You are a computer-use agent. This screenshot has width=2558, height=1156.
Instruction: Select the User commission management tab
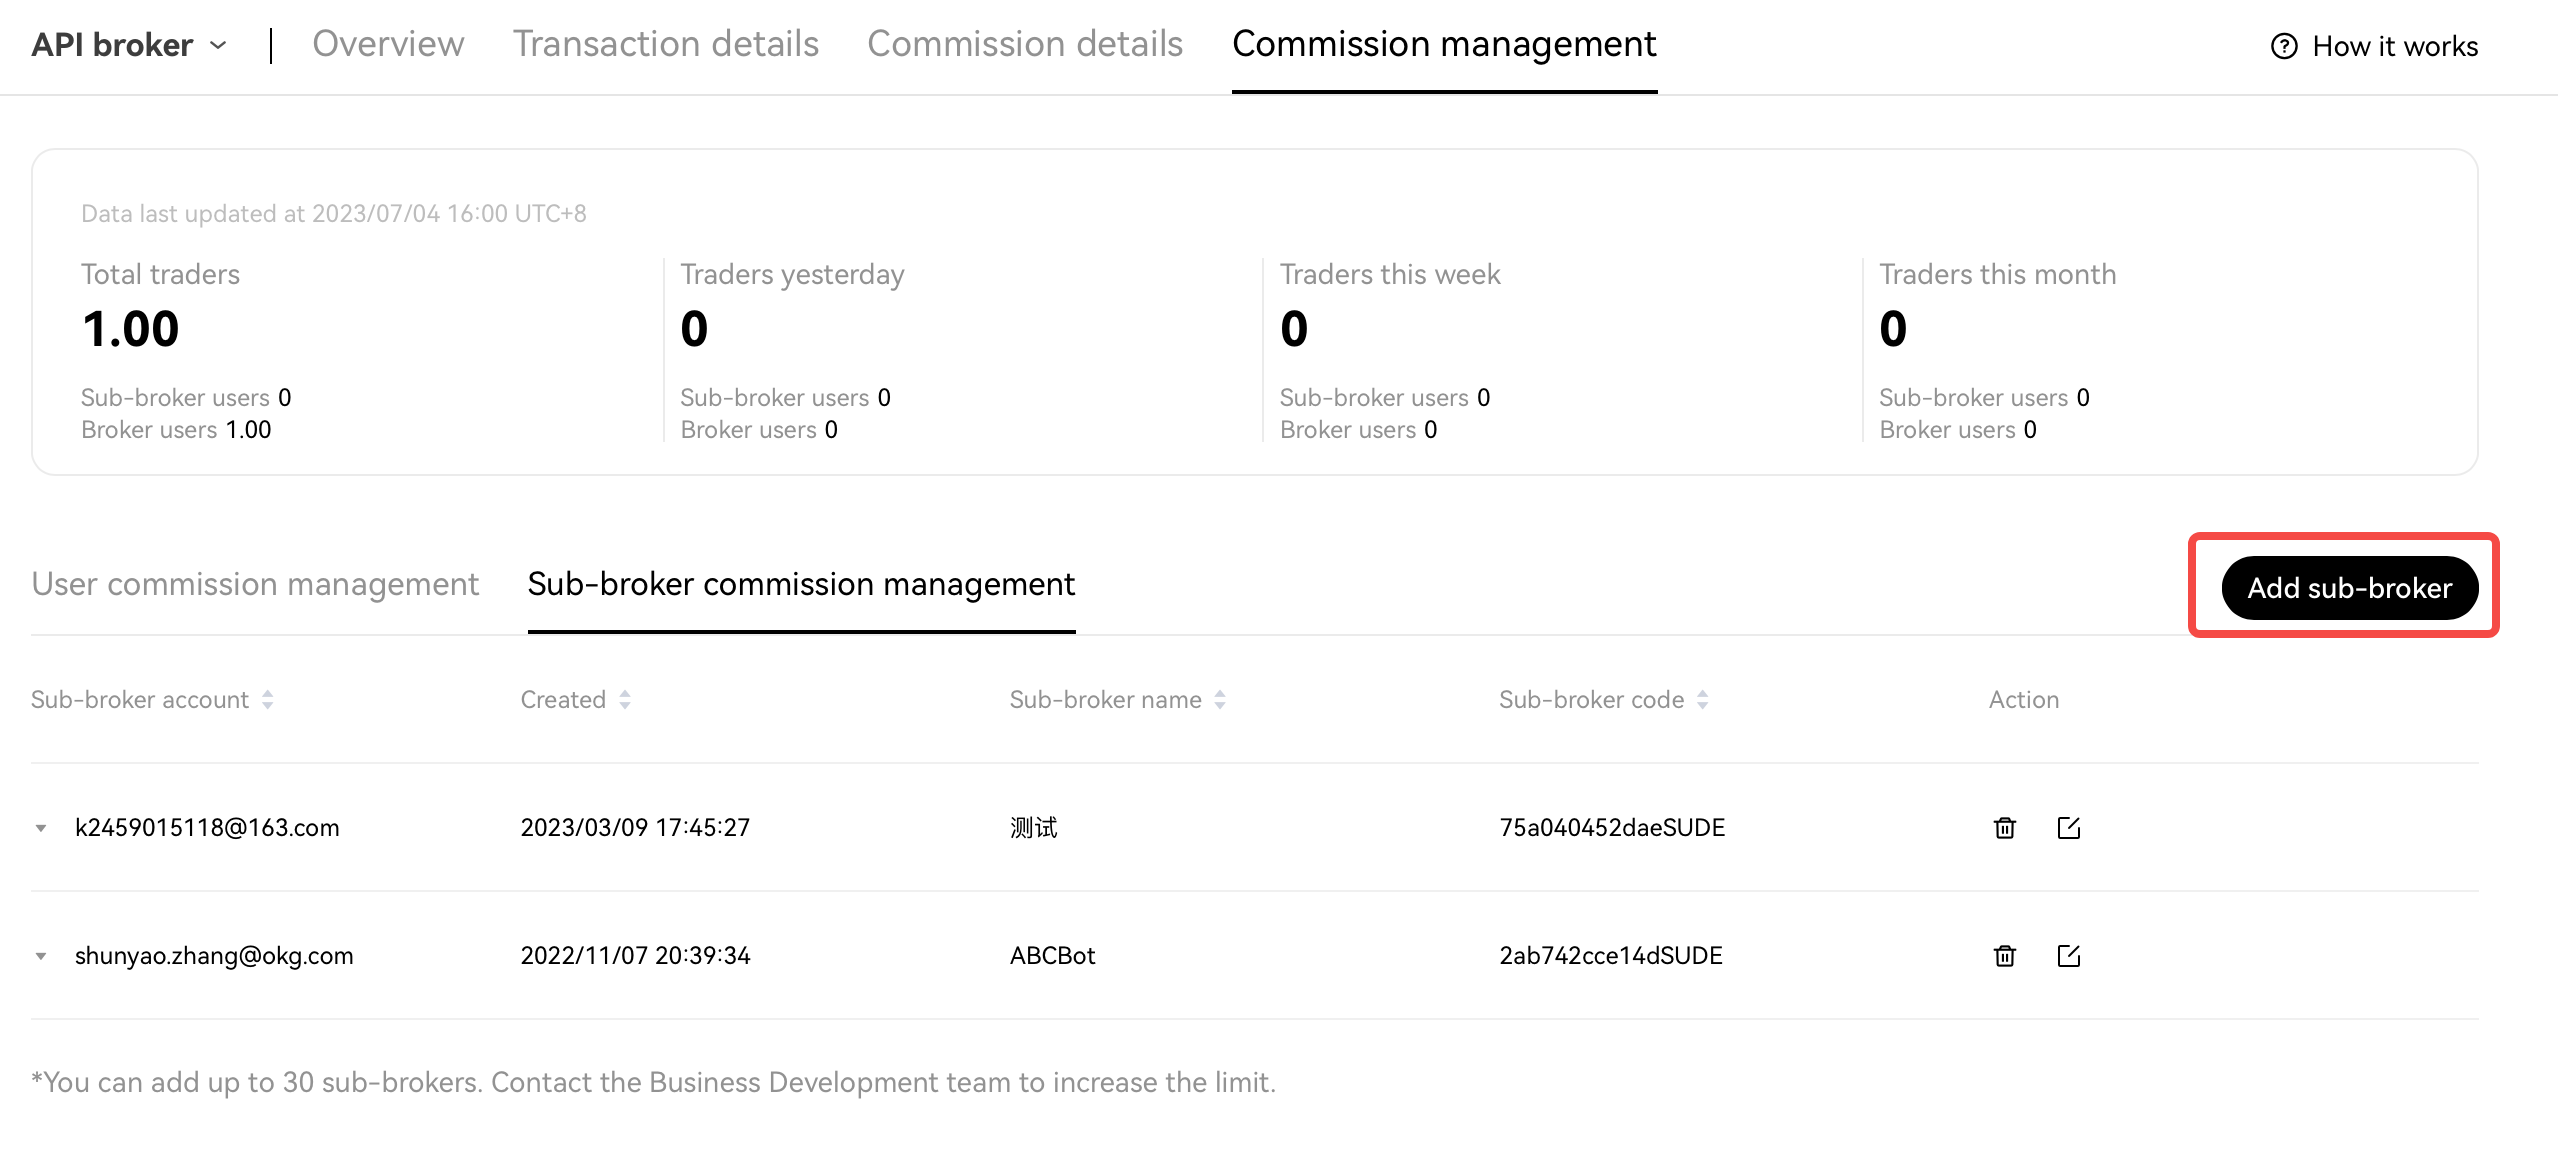point(255,584)
